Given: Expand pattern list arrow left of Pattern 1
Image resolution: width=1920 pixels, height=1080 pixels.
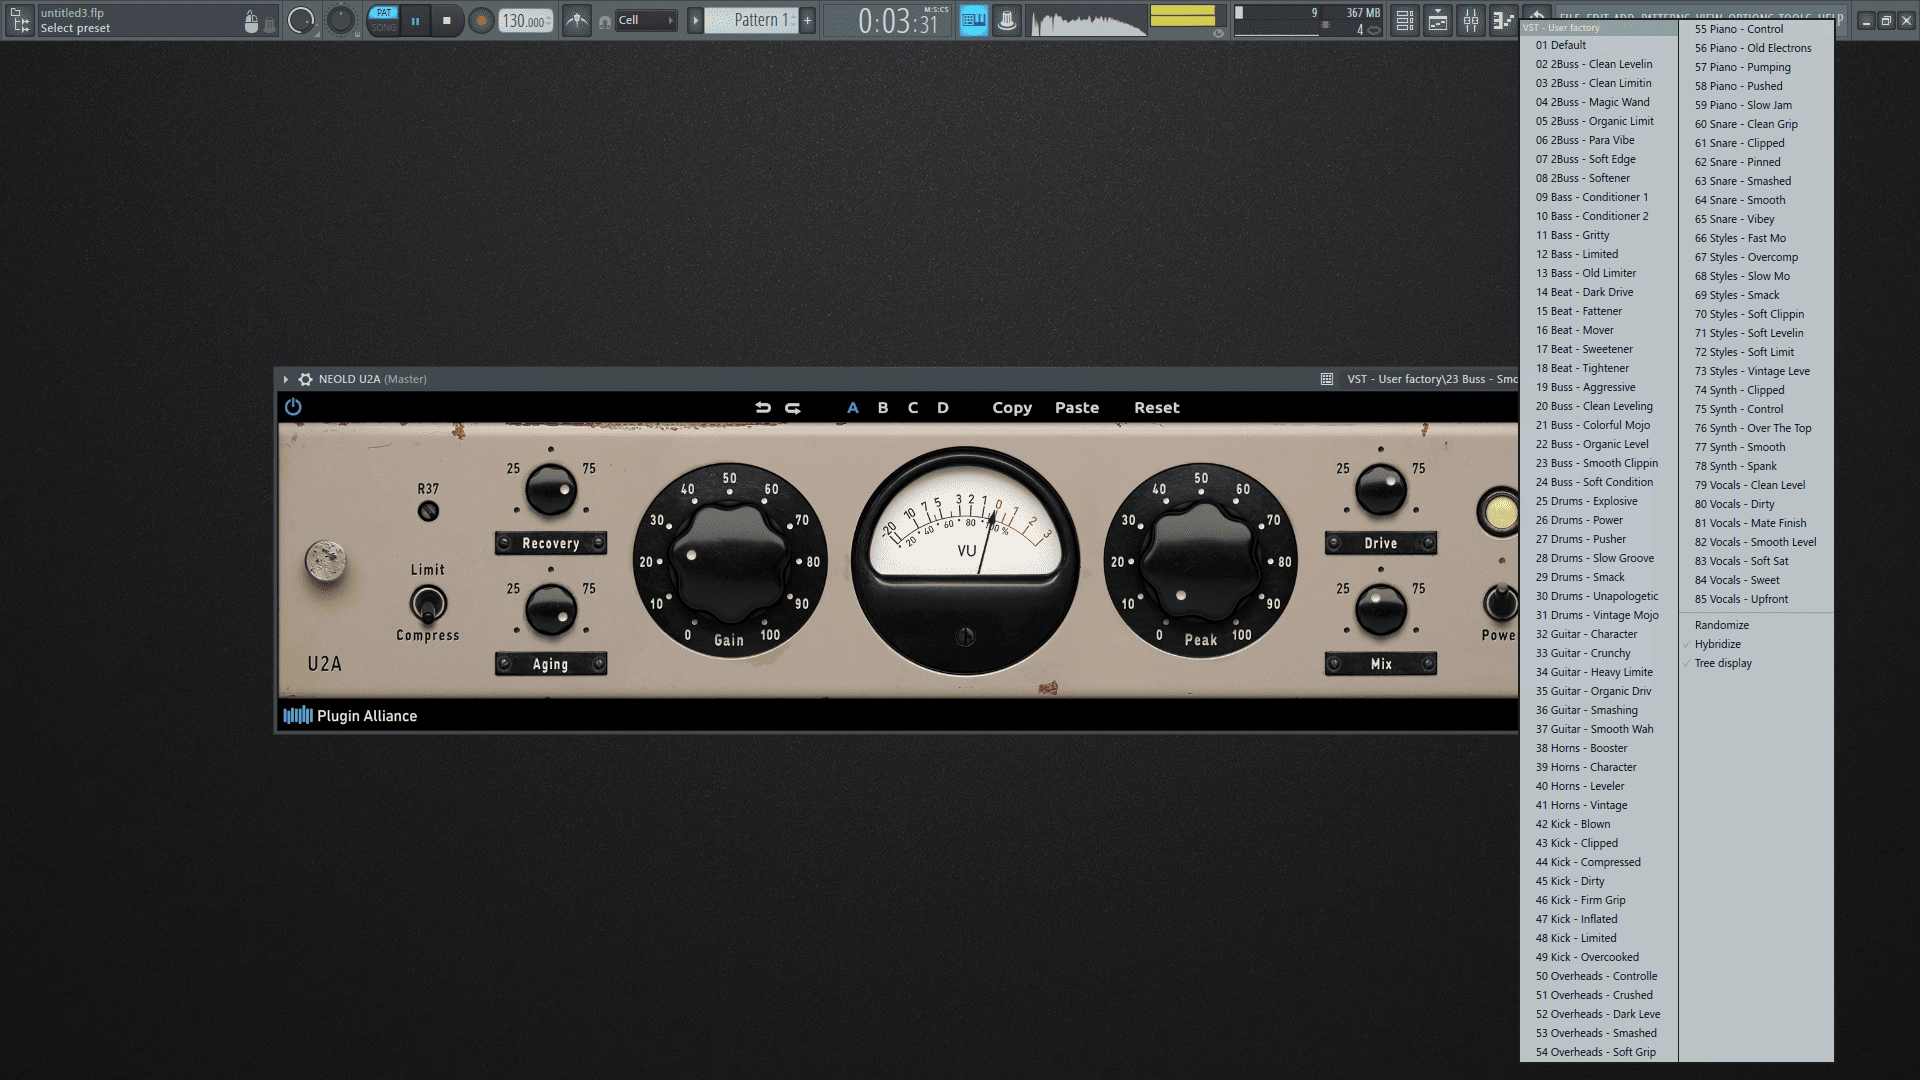Looking at the screenshot, I should point(695,20).
